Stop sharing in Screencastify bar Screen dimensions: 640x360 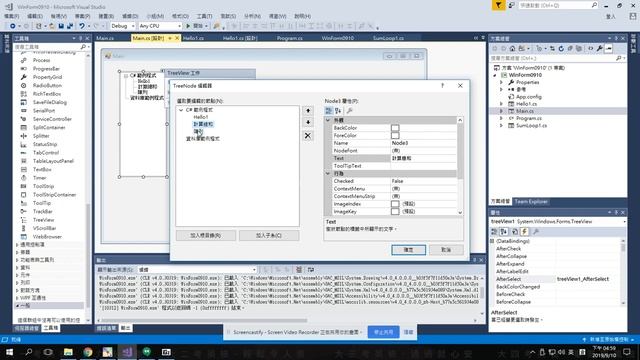(383, 332)
